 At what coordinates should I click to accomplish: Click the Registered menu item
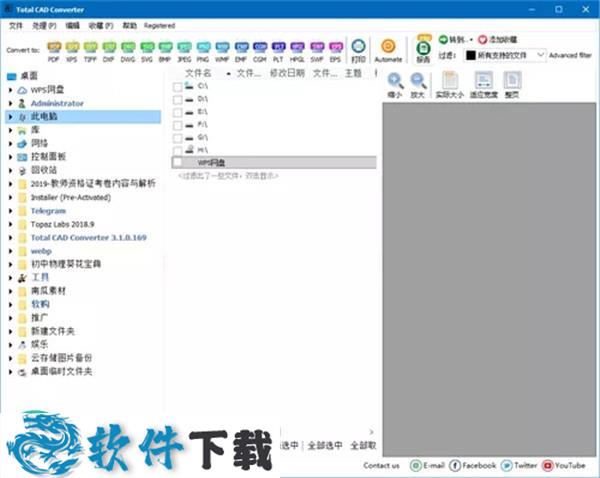[x=160, y=26]
